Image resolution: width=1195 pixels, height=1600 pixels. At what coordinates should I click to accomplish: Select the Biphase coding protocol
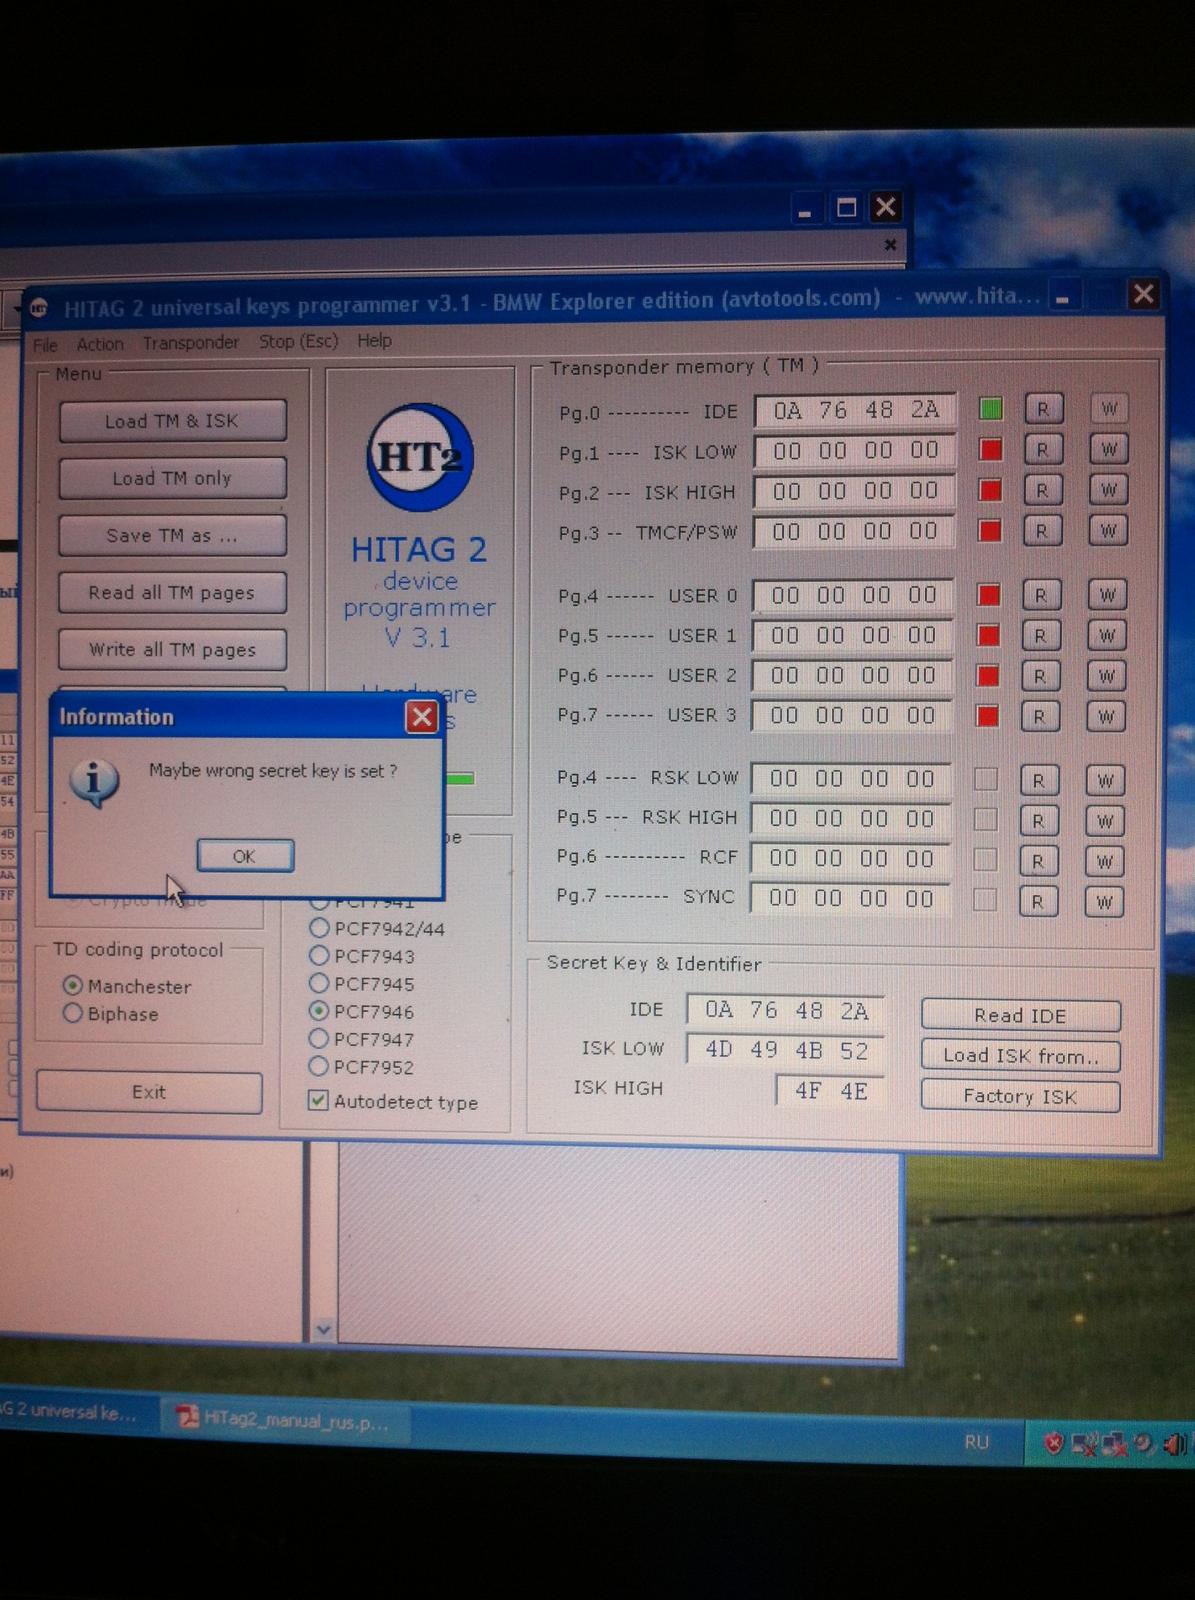pyautogui.click(x=111, y=1014)
